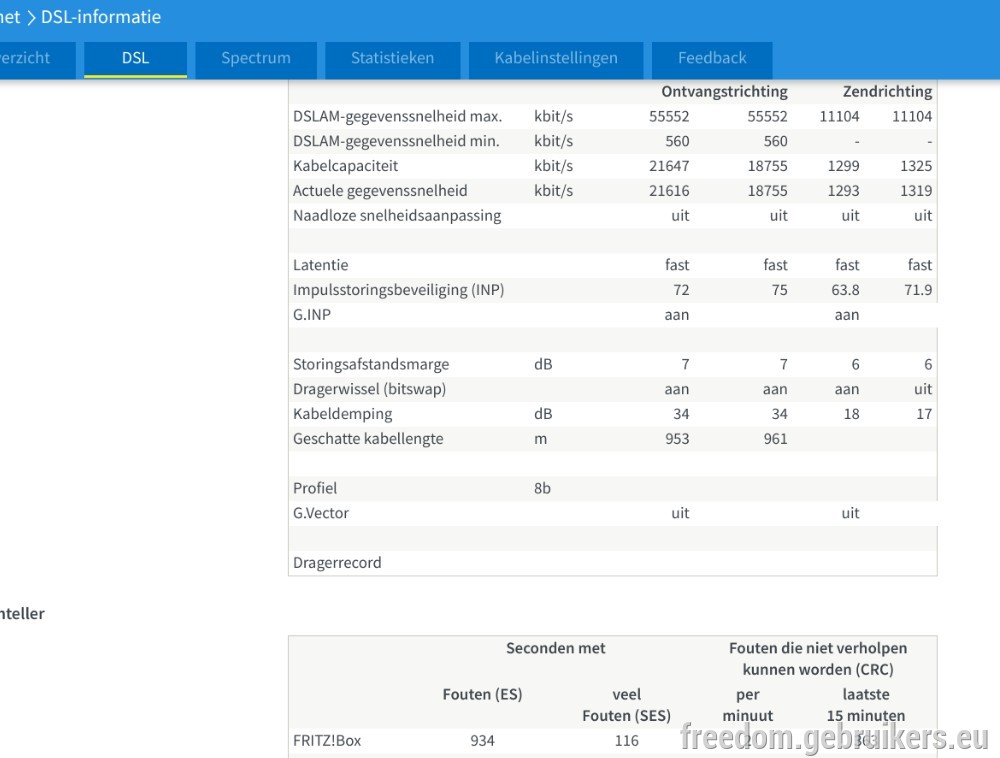Image resolution: width=1000 pixels, height=758 pixels.
Task: Click the INP value 71.9
Action: [918, 290]
